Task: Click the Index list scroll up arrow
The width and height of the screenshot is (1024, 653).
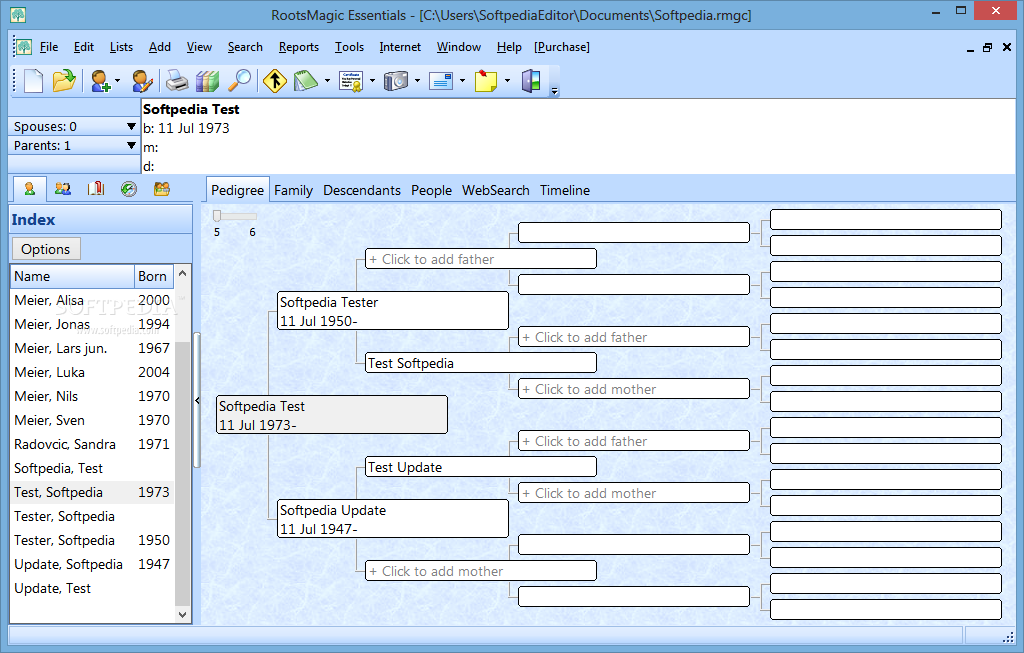Action: tap(183, 274)
